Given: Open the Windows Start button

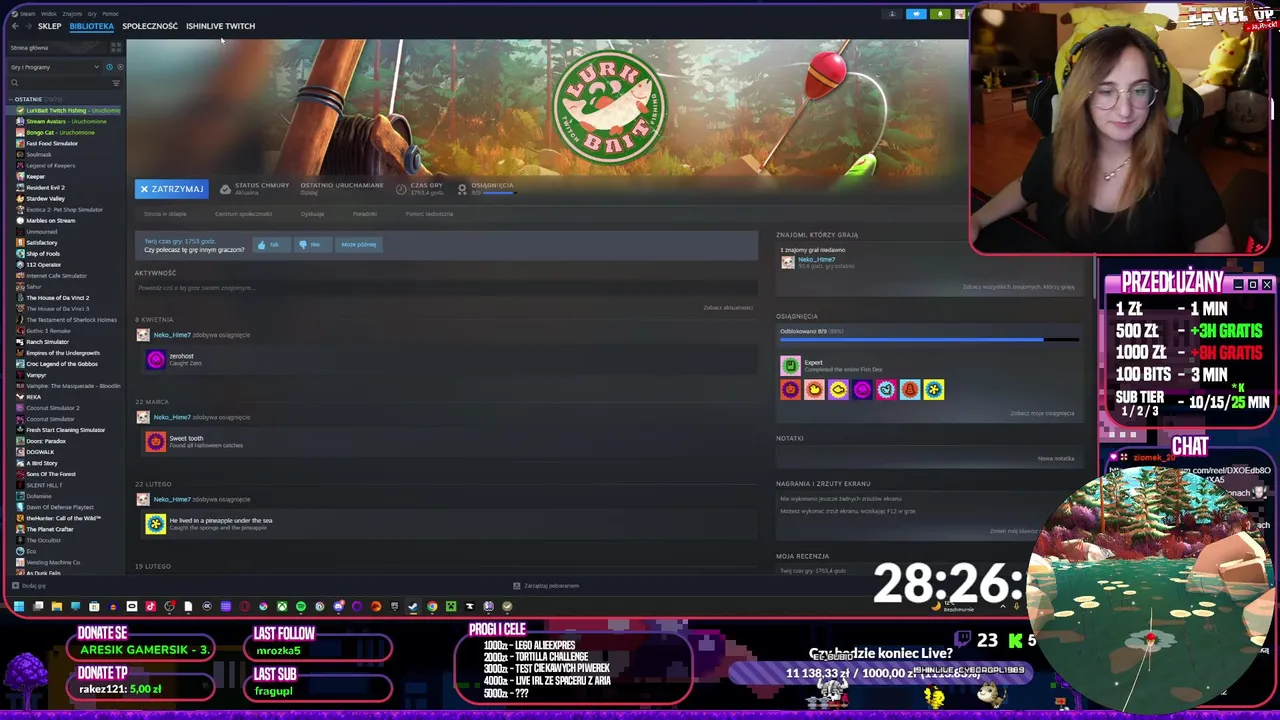Looking at the screenshot, I should (x=19, y=606).
